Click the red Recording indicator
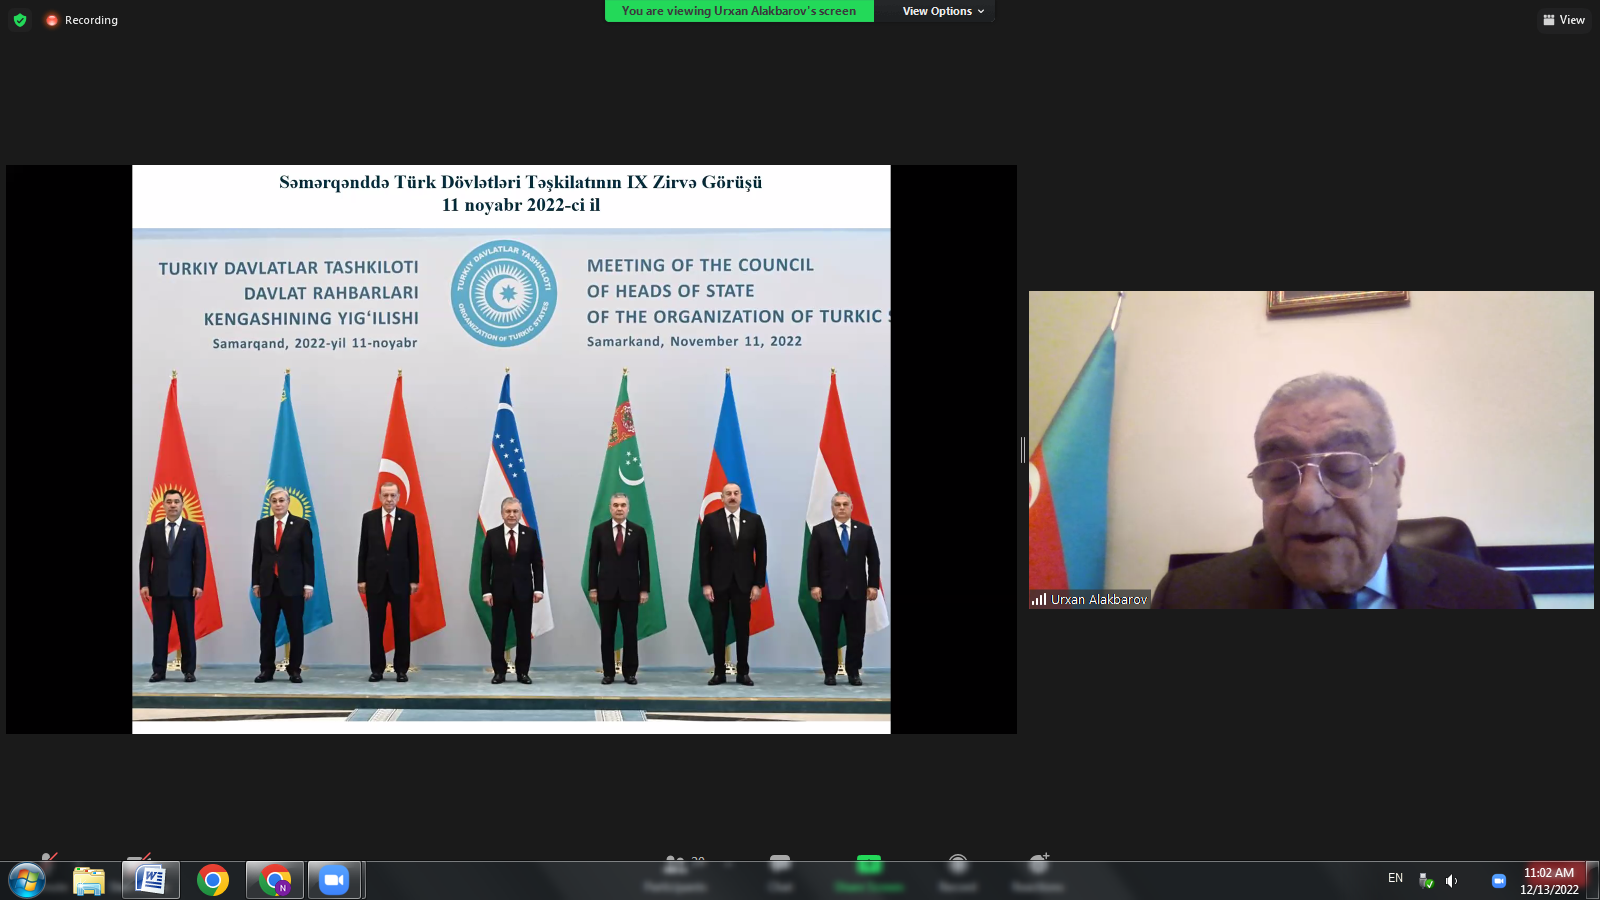This screenshot has width=1600, height=900. click(x=81, y=20)
